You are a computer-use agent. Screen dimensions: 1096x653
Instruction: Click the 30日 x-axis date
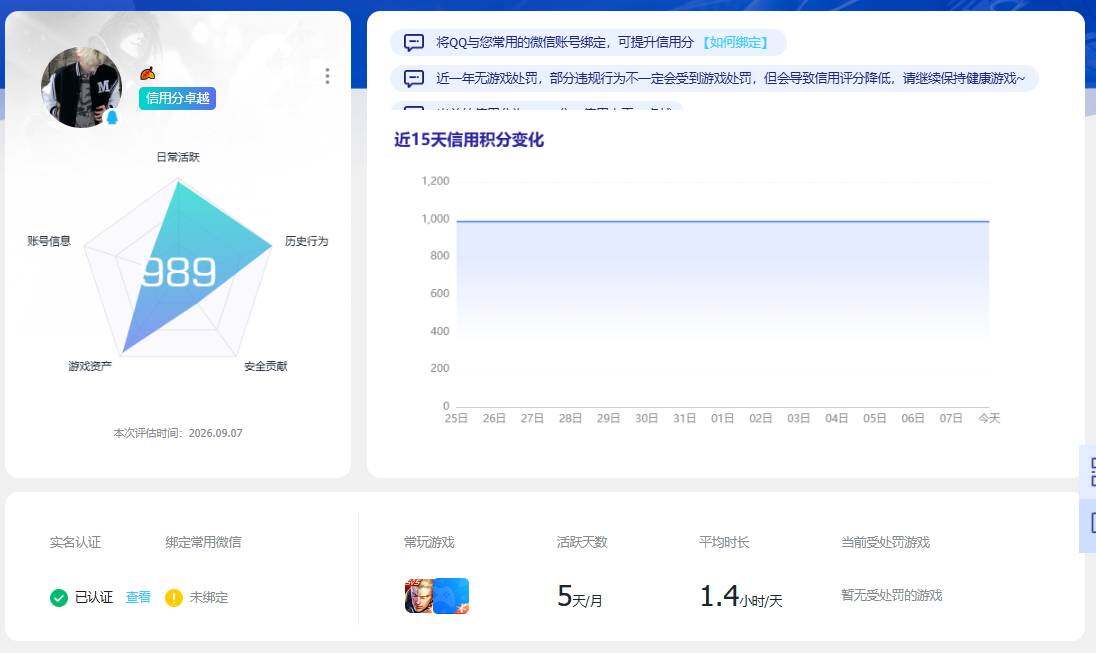point(647,418)
